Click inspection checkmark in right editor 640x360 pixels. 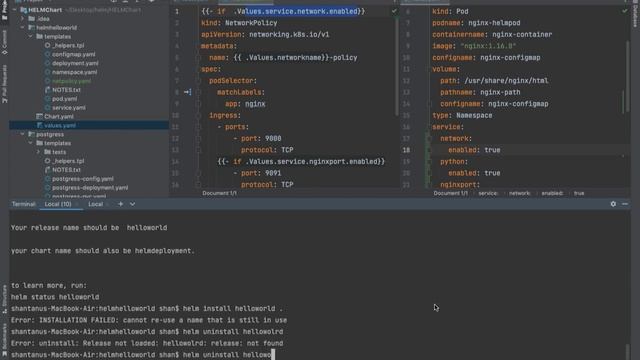point(624,11)
